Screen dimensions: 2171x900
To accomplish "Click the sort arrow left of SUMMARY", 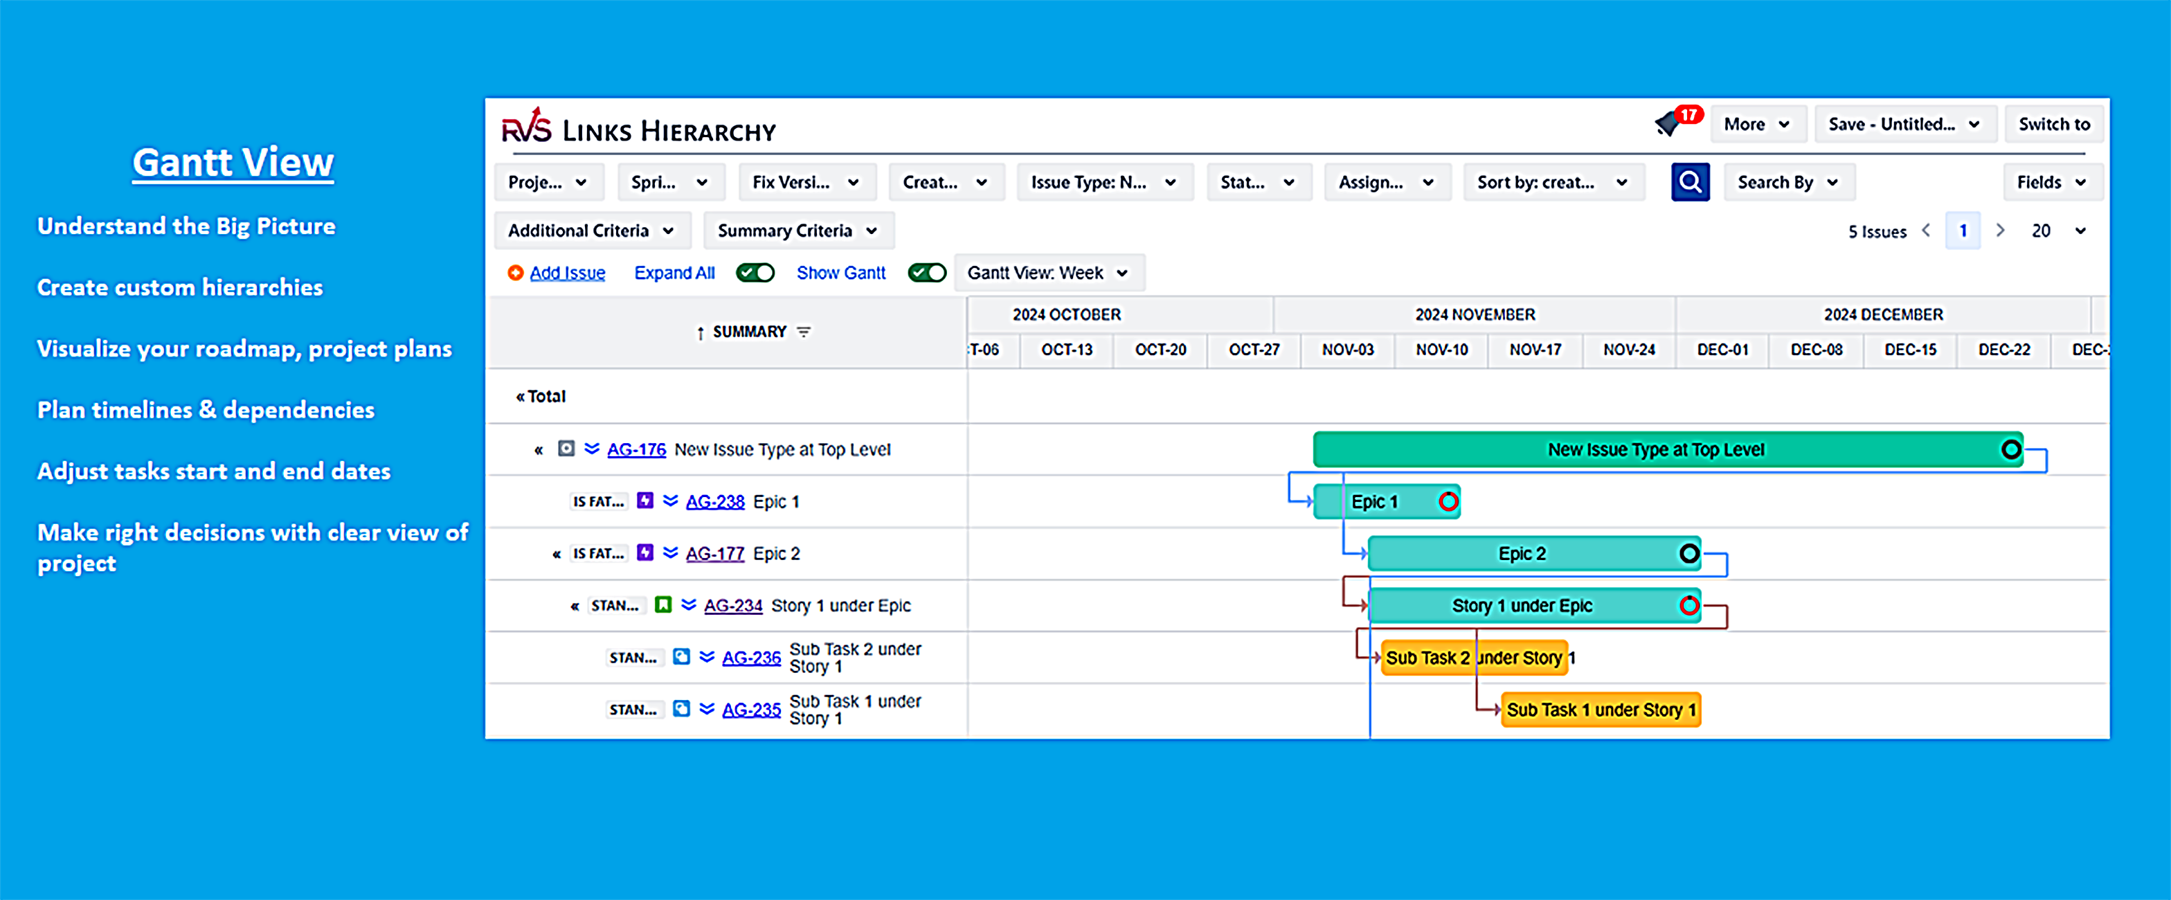I will pos(700,332).
